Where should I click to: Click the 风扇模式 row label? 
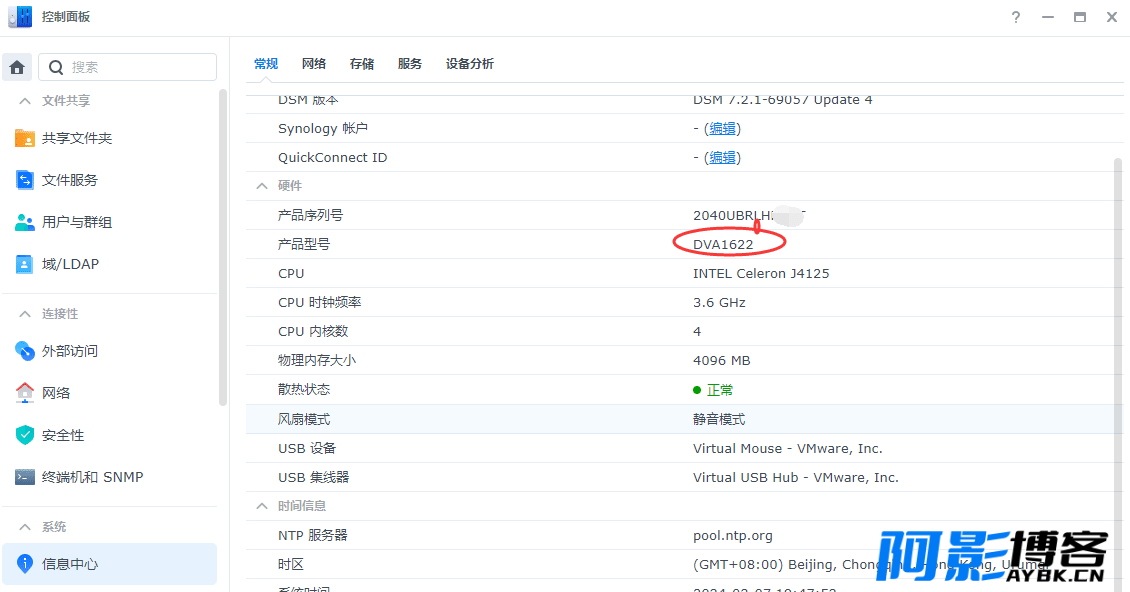pos(304,419)
